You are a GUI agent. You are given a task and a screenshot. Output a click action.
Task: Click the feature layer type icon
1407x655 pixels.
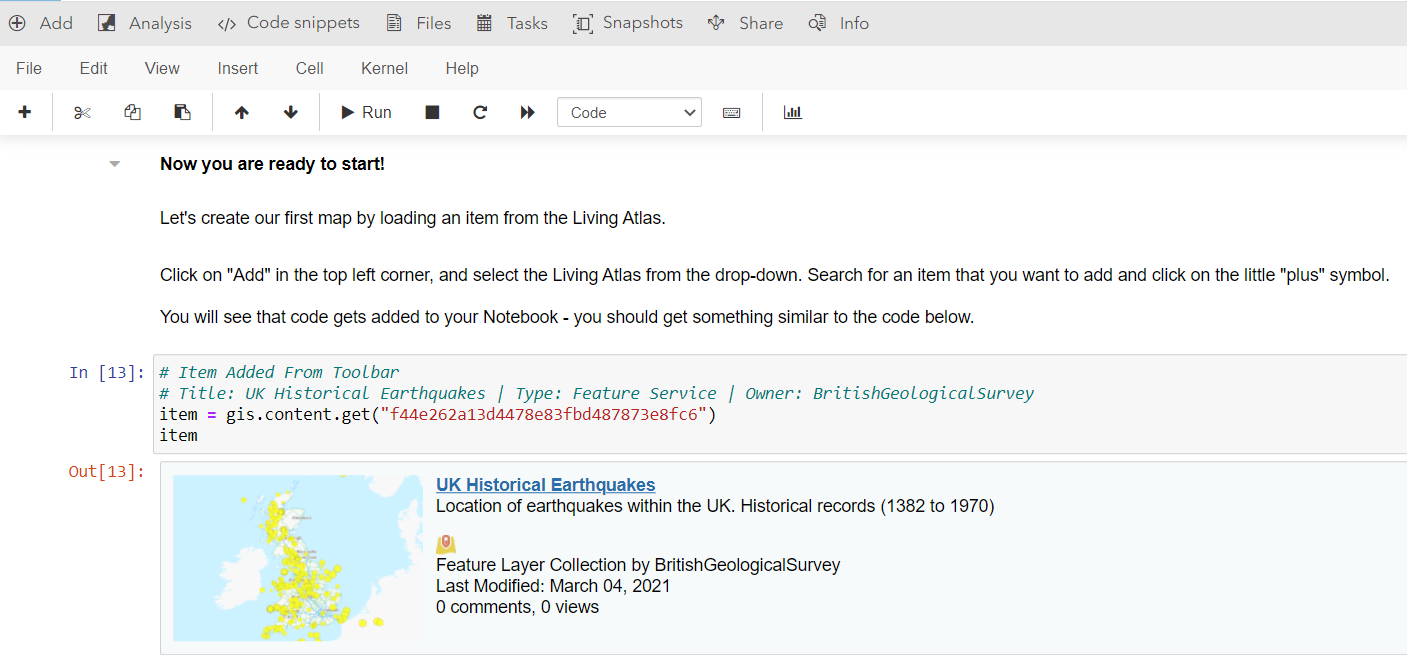point(446,544)
